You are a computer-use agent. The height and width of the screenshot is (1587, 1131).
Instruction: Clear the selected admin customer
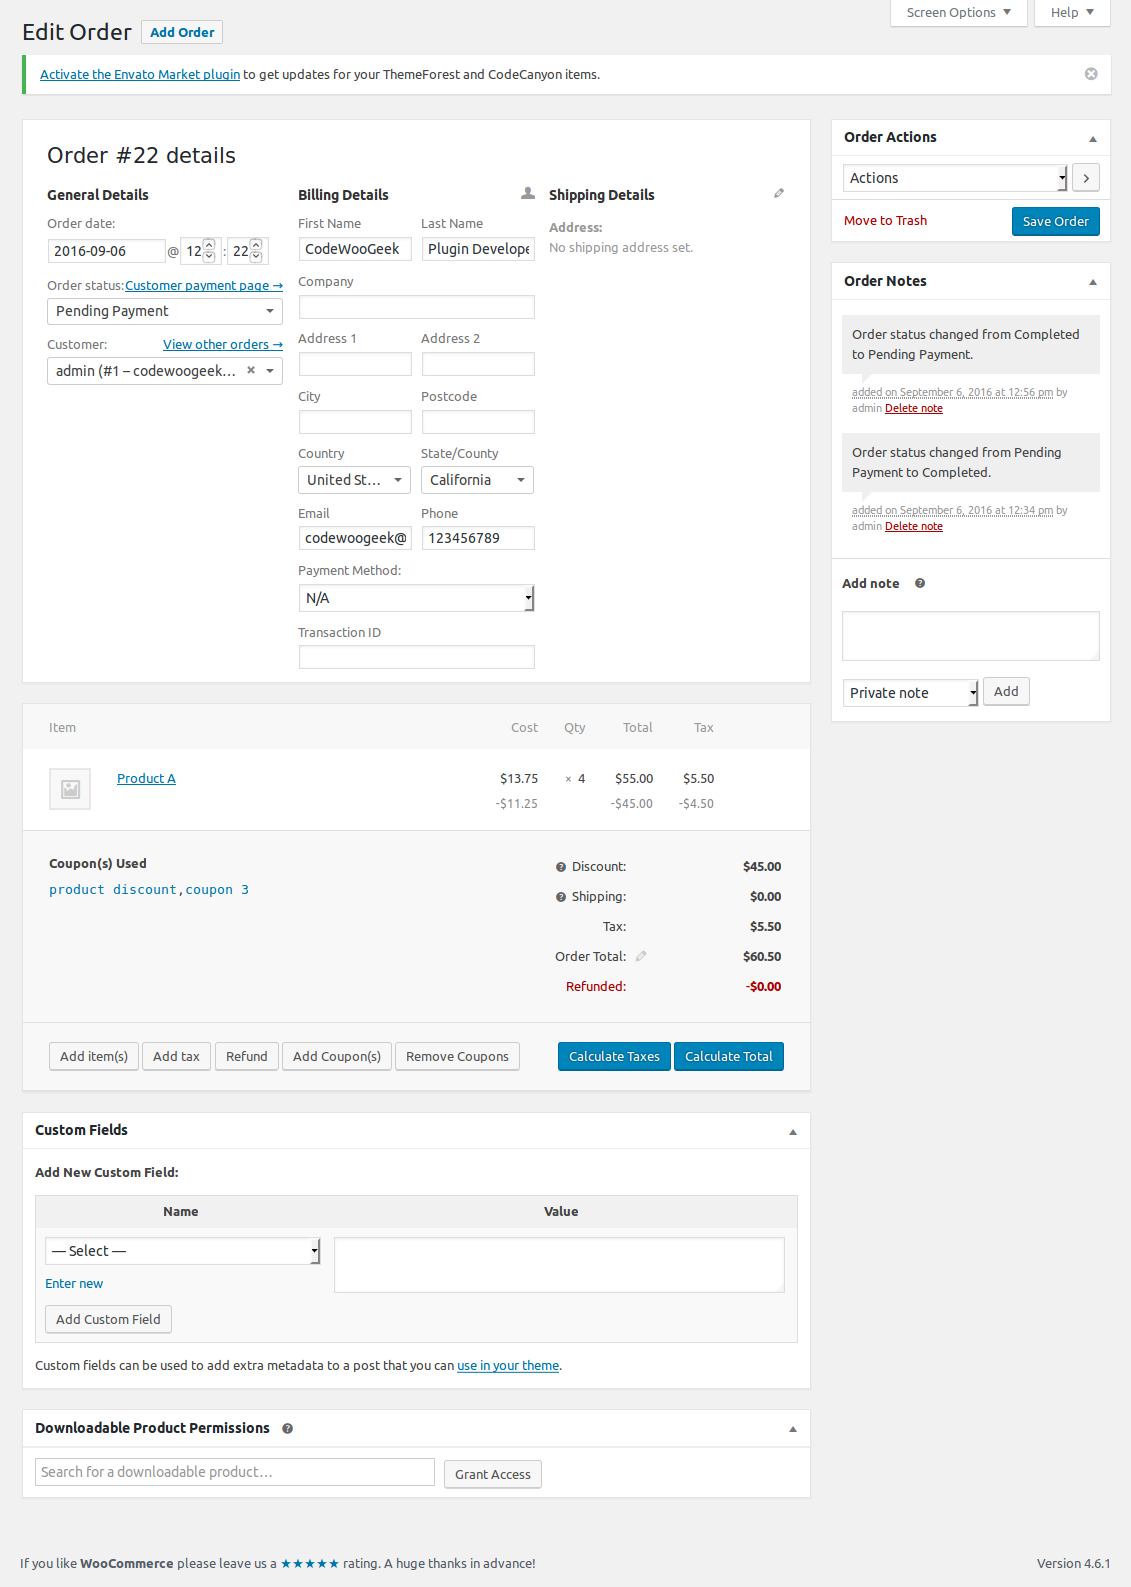point(251,370)
